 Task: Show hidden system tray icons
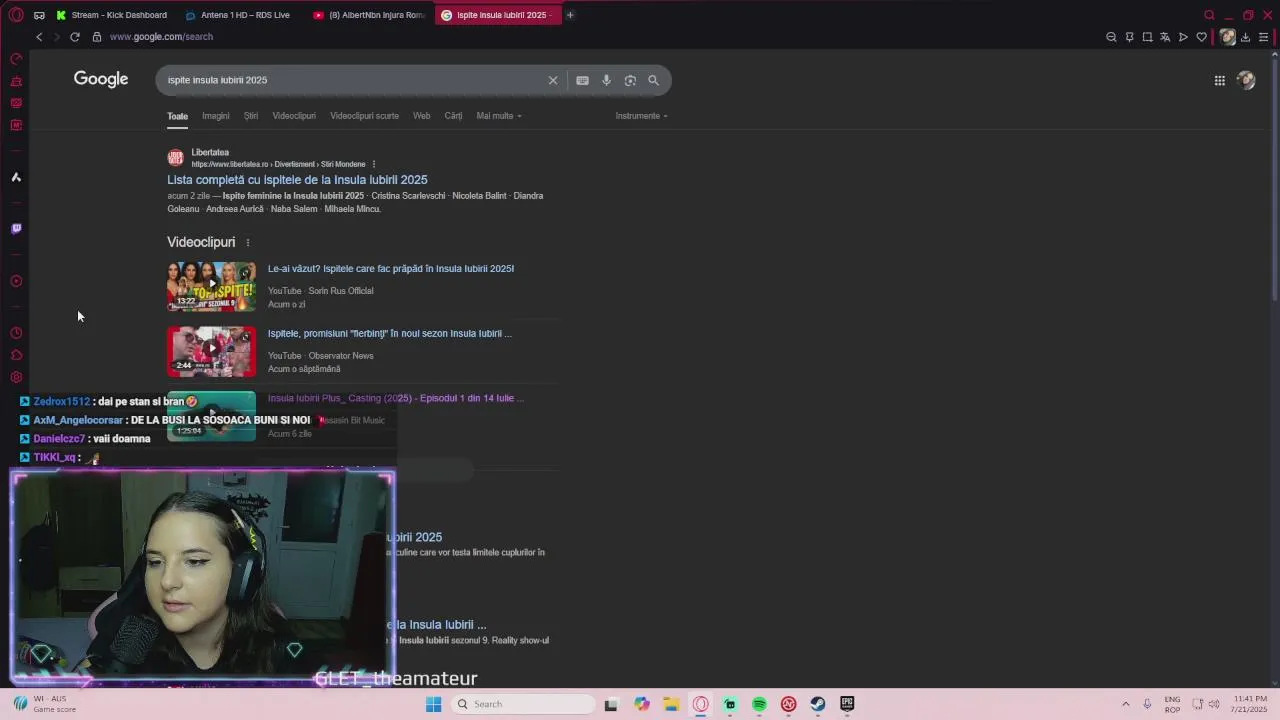tap(1126, 704)
